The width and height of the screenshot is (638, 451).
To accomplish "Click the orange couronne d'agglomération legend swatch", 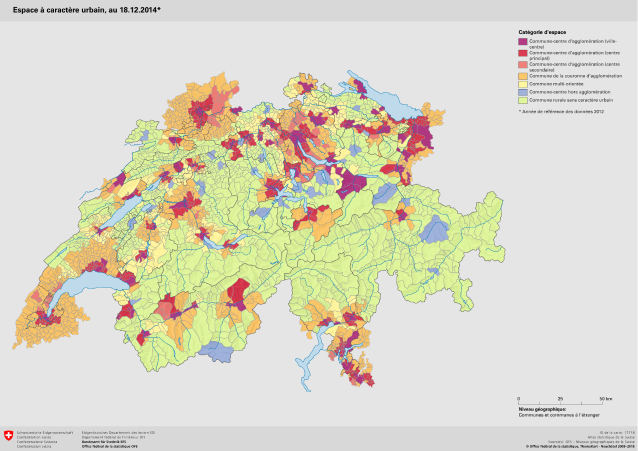I will click(x=523, y=76).
